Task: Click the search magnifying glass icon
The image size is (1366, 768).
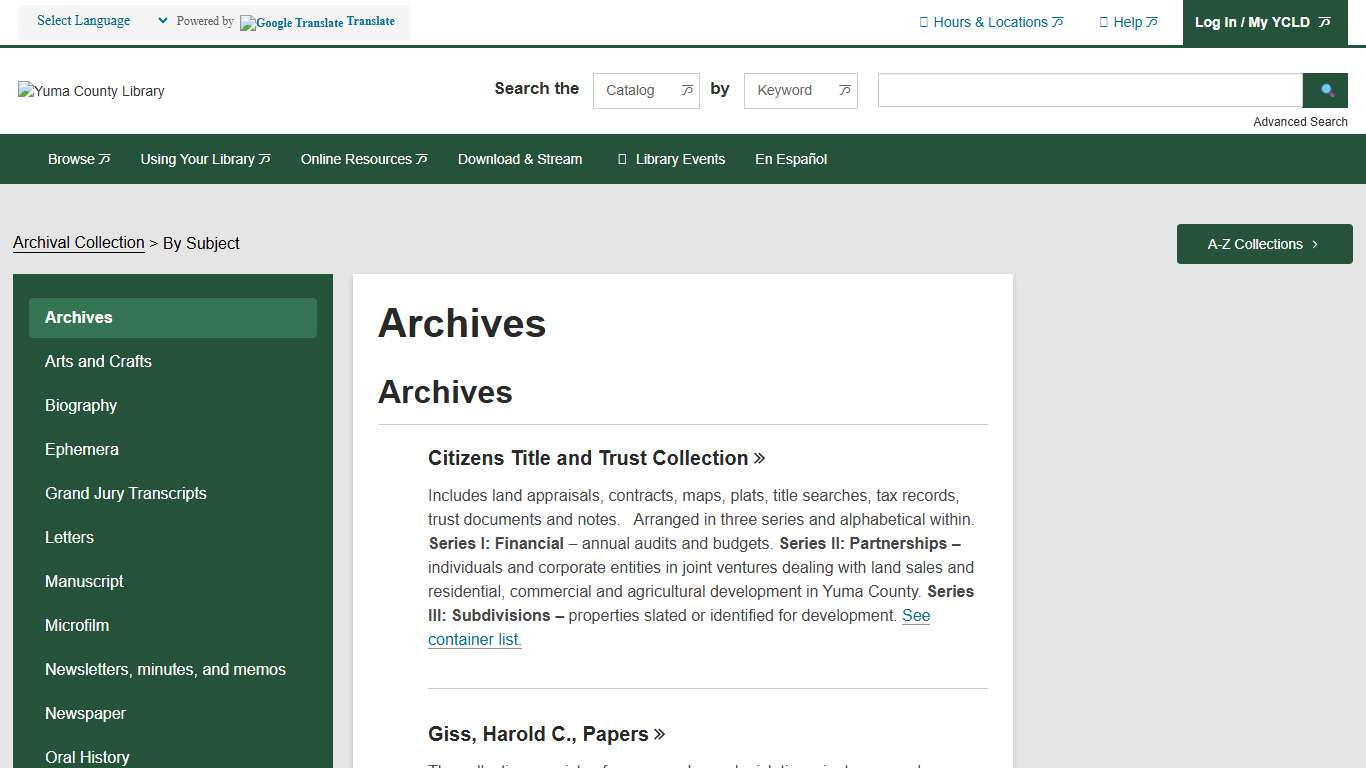Action: point(1325,90)
